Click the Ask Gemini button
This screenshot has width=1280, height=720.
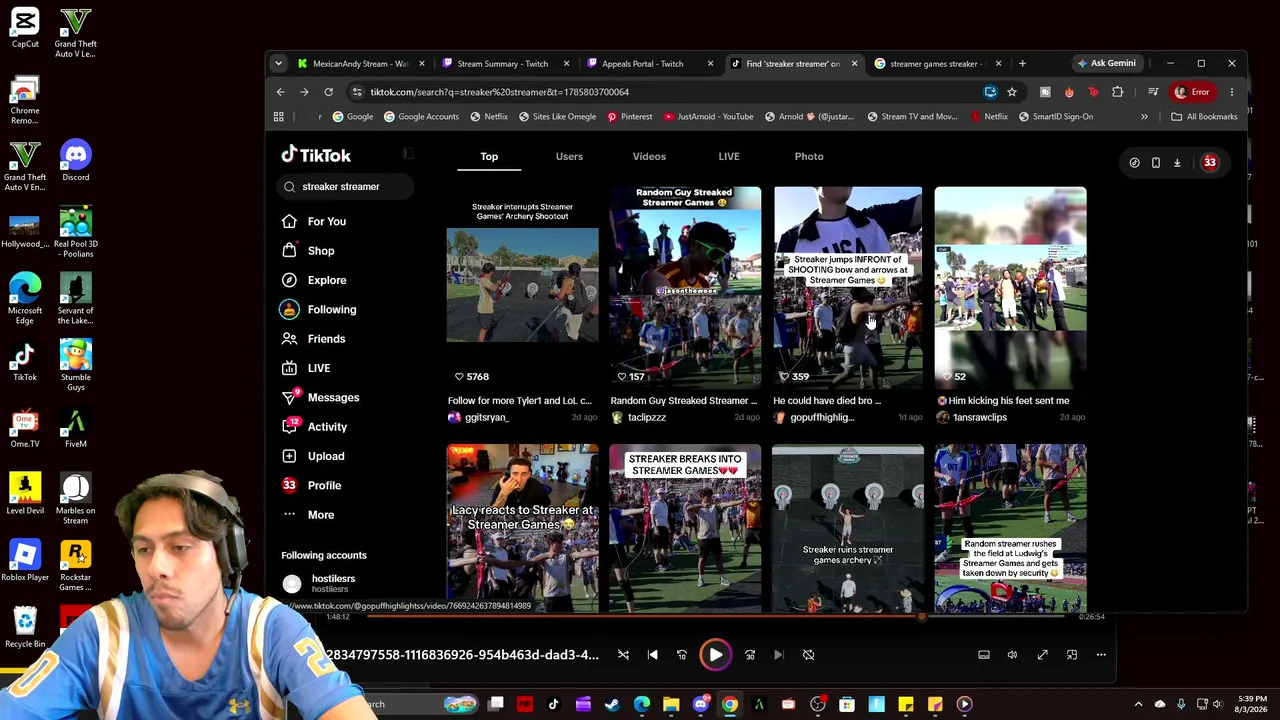(x=1105, y=64)
